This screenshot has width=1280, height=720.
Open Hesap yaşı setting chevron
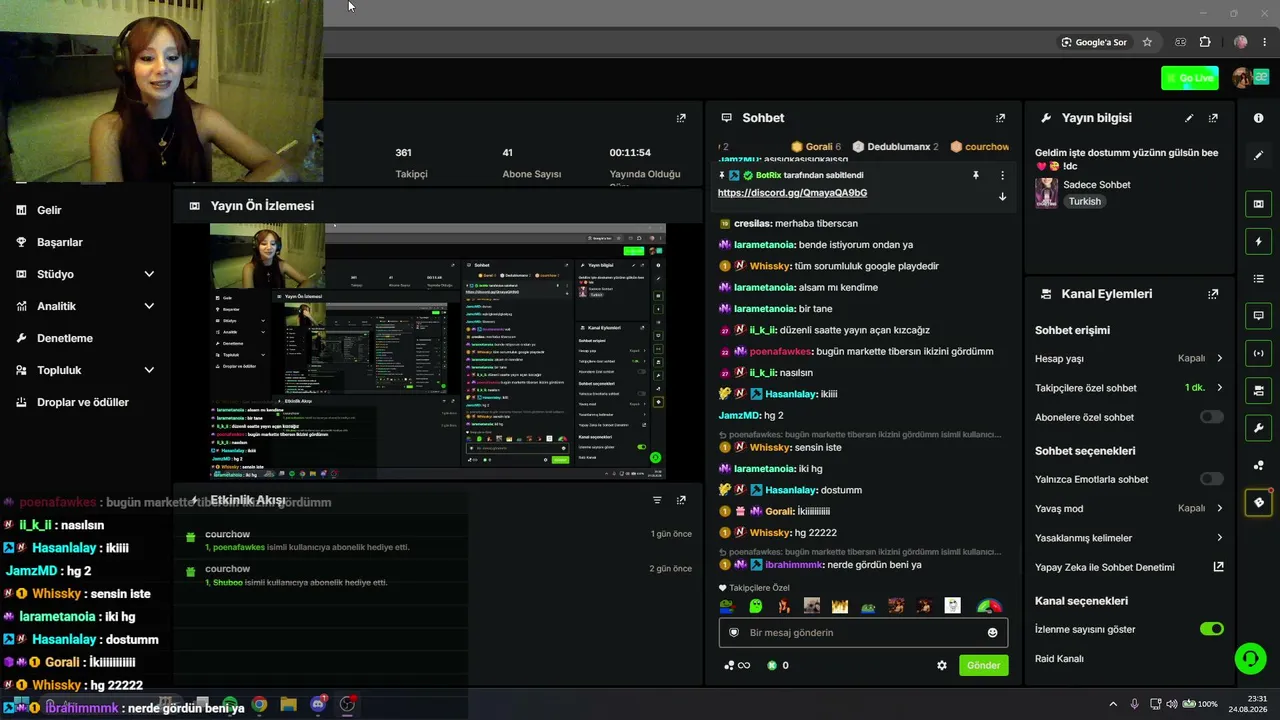(x=1219, y=358)
